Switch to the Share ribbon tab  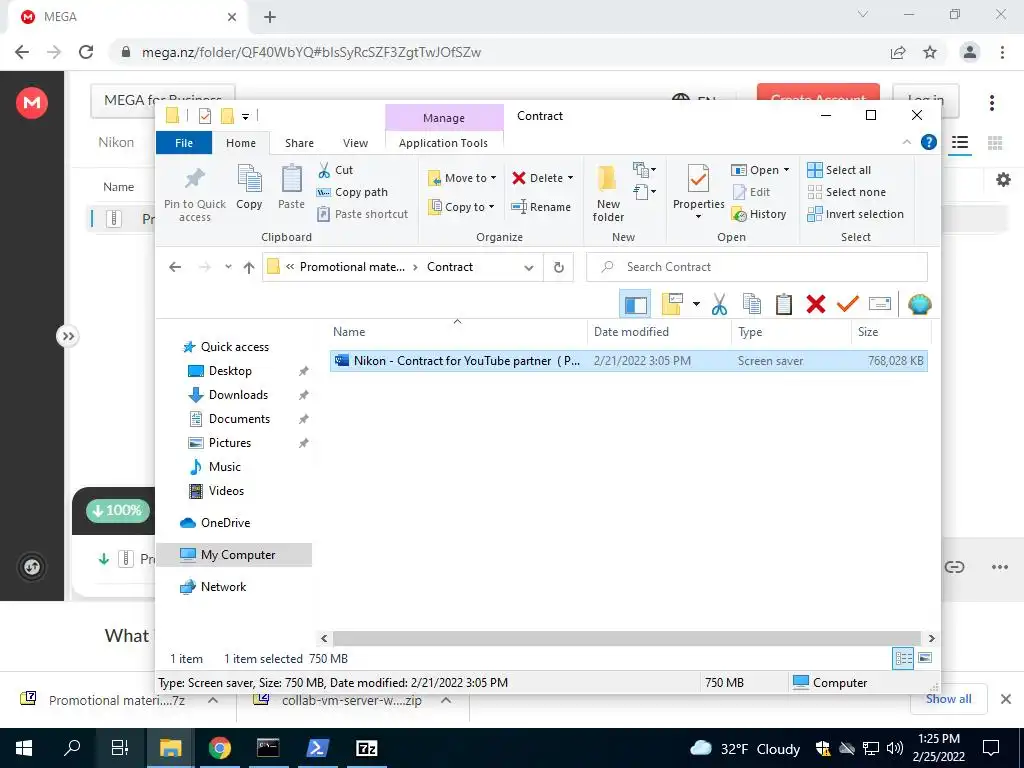tap(299, 143)
